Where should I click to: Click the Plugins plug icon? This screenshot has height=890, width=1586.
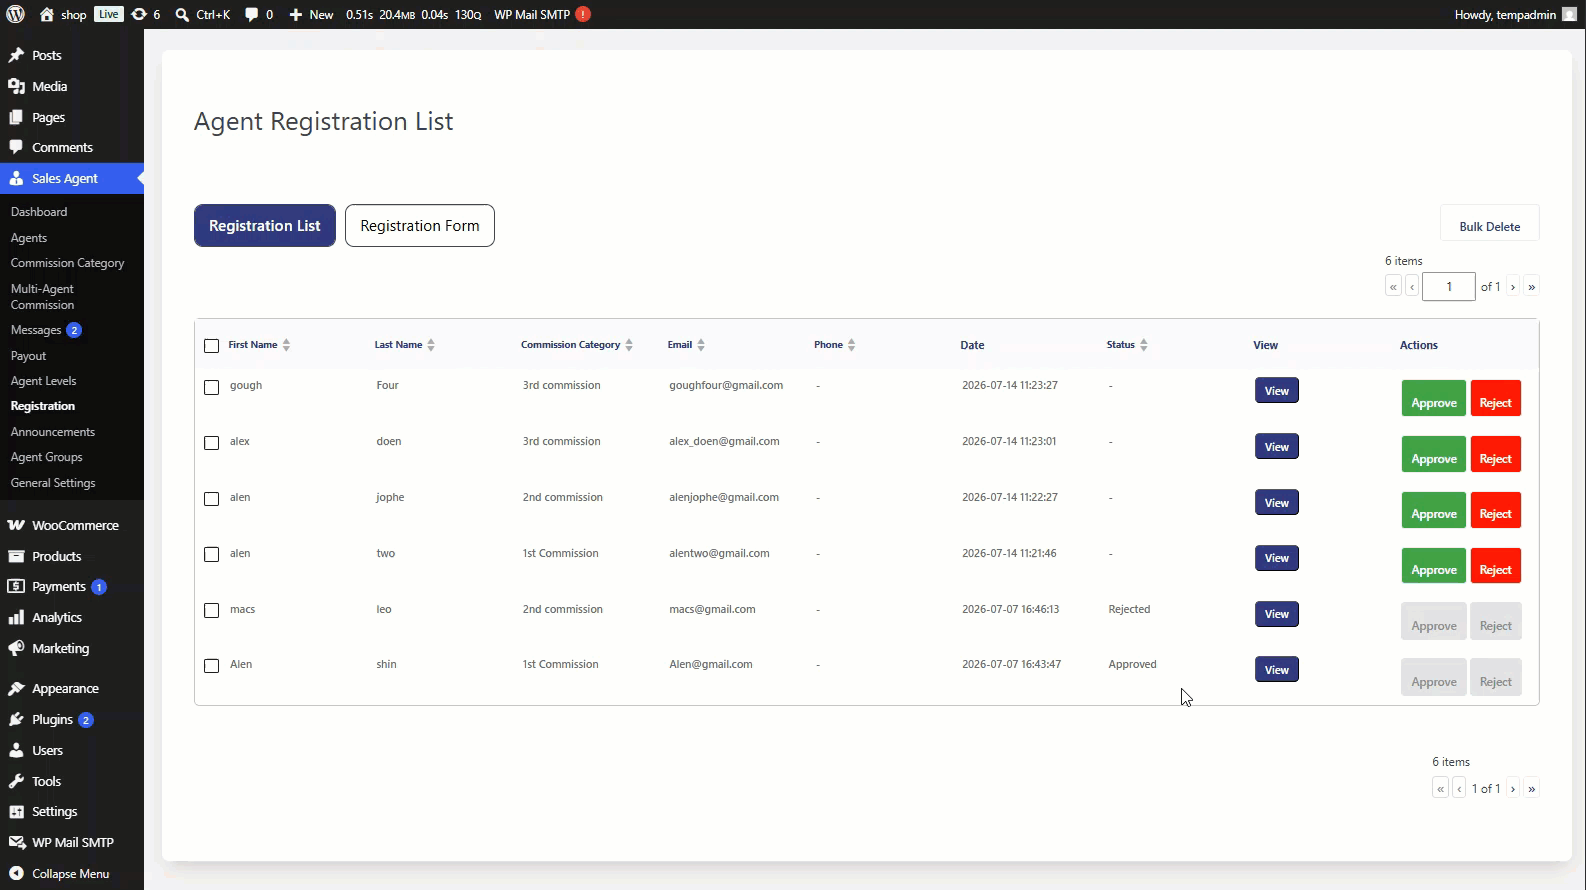click(x=16, y=719)
